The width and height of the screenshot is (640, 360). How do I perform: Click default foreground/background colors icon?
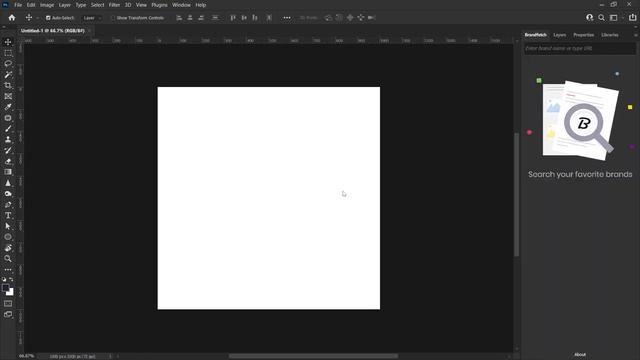pyautogui.click(x=4, y=280)
